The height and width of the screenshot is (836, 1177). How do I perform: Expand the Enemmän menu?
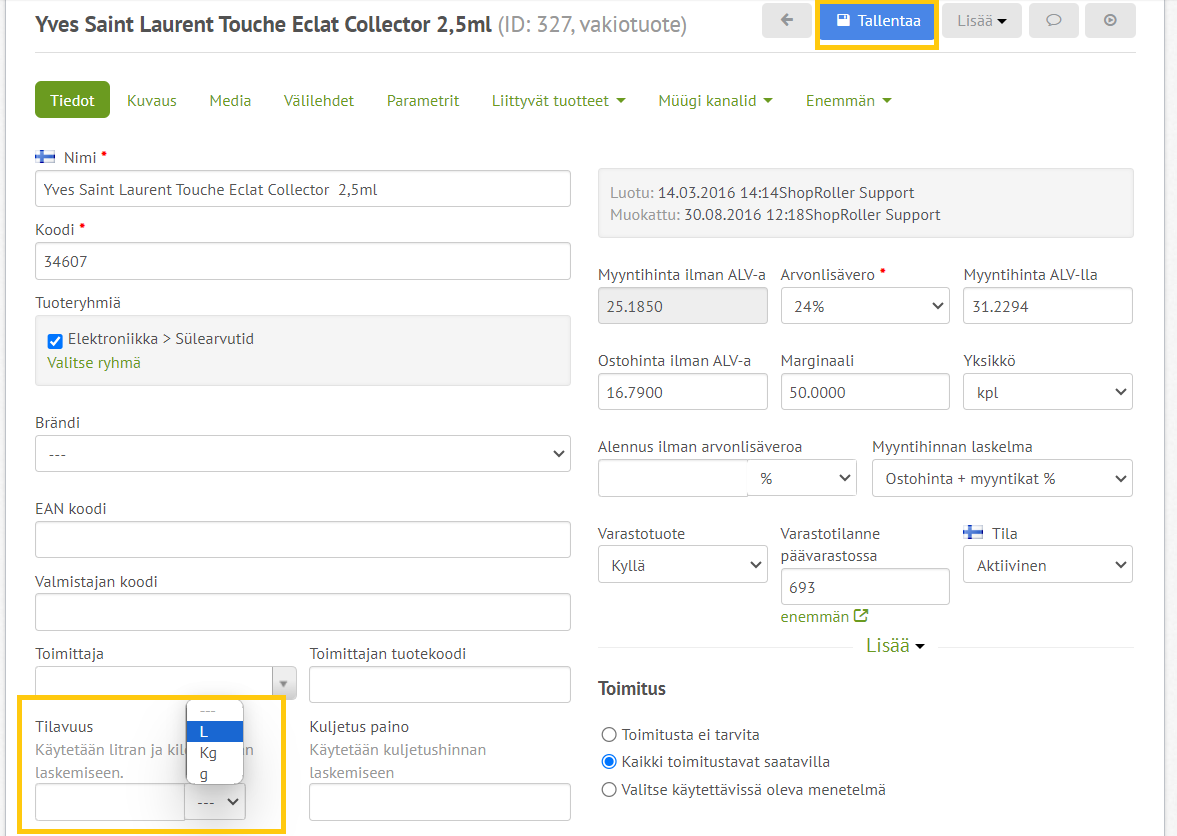coord(848,101)
